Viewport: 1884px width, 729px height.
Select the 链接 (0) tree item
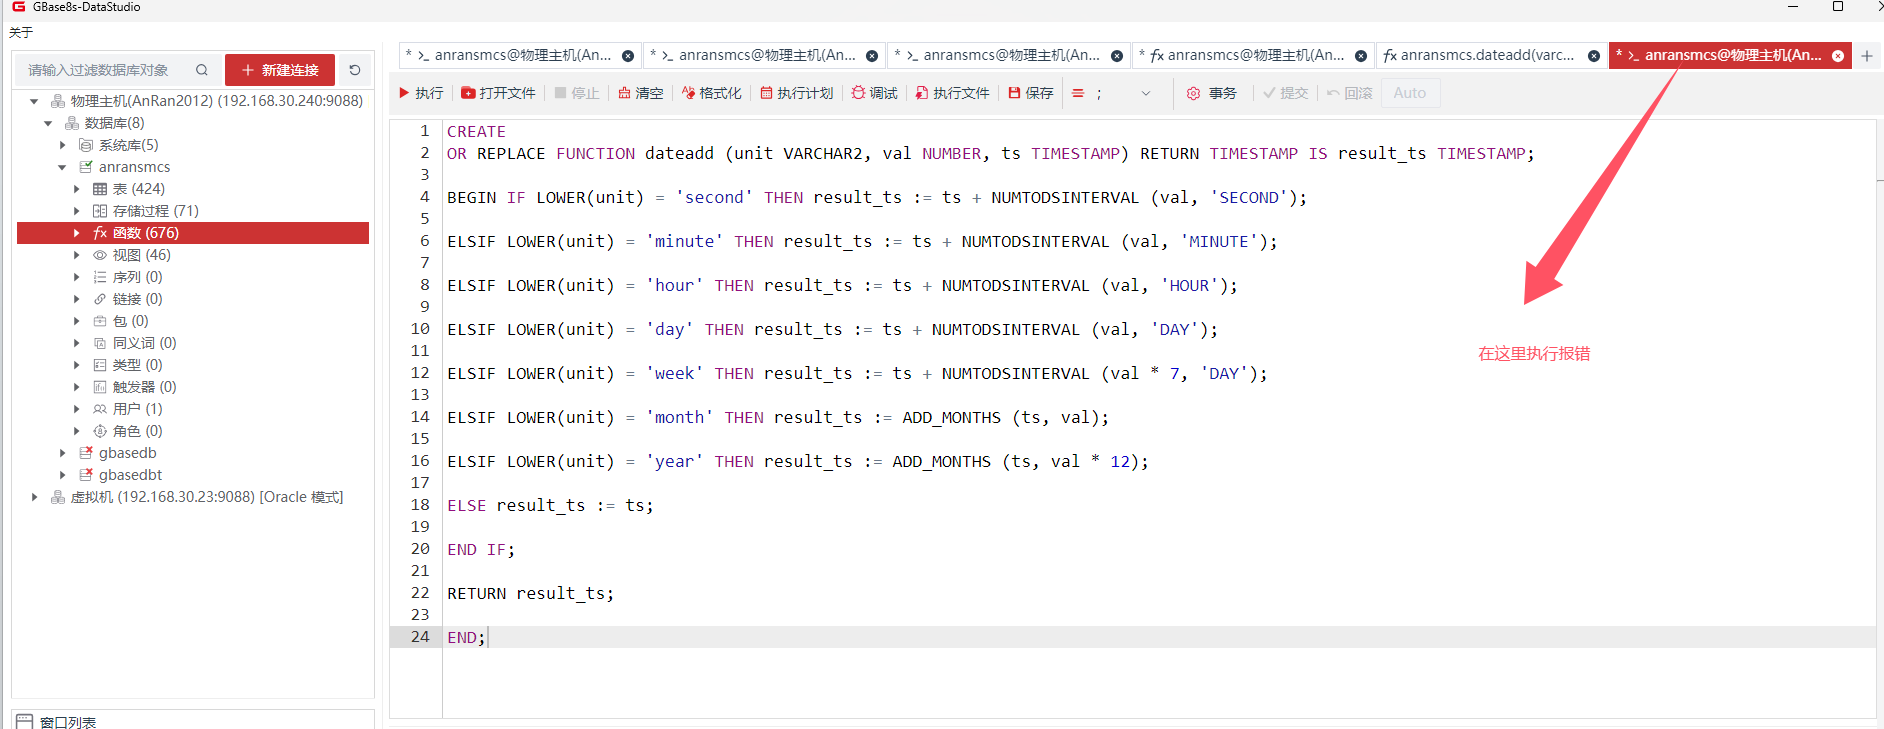click(137, 299)
